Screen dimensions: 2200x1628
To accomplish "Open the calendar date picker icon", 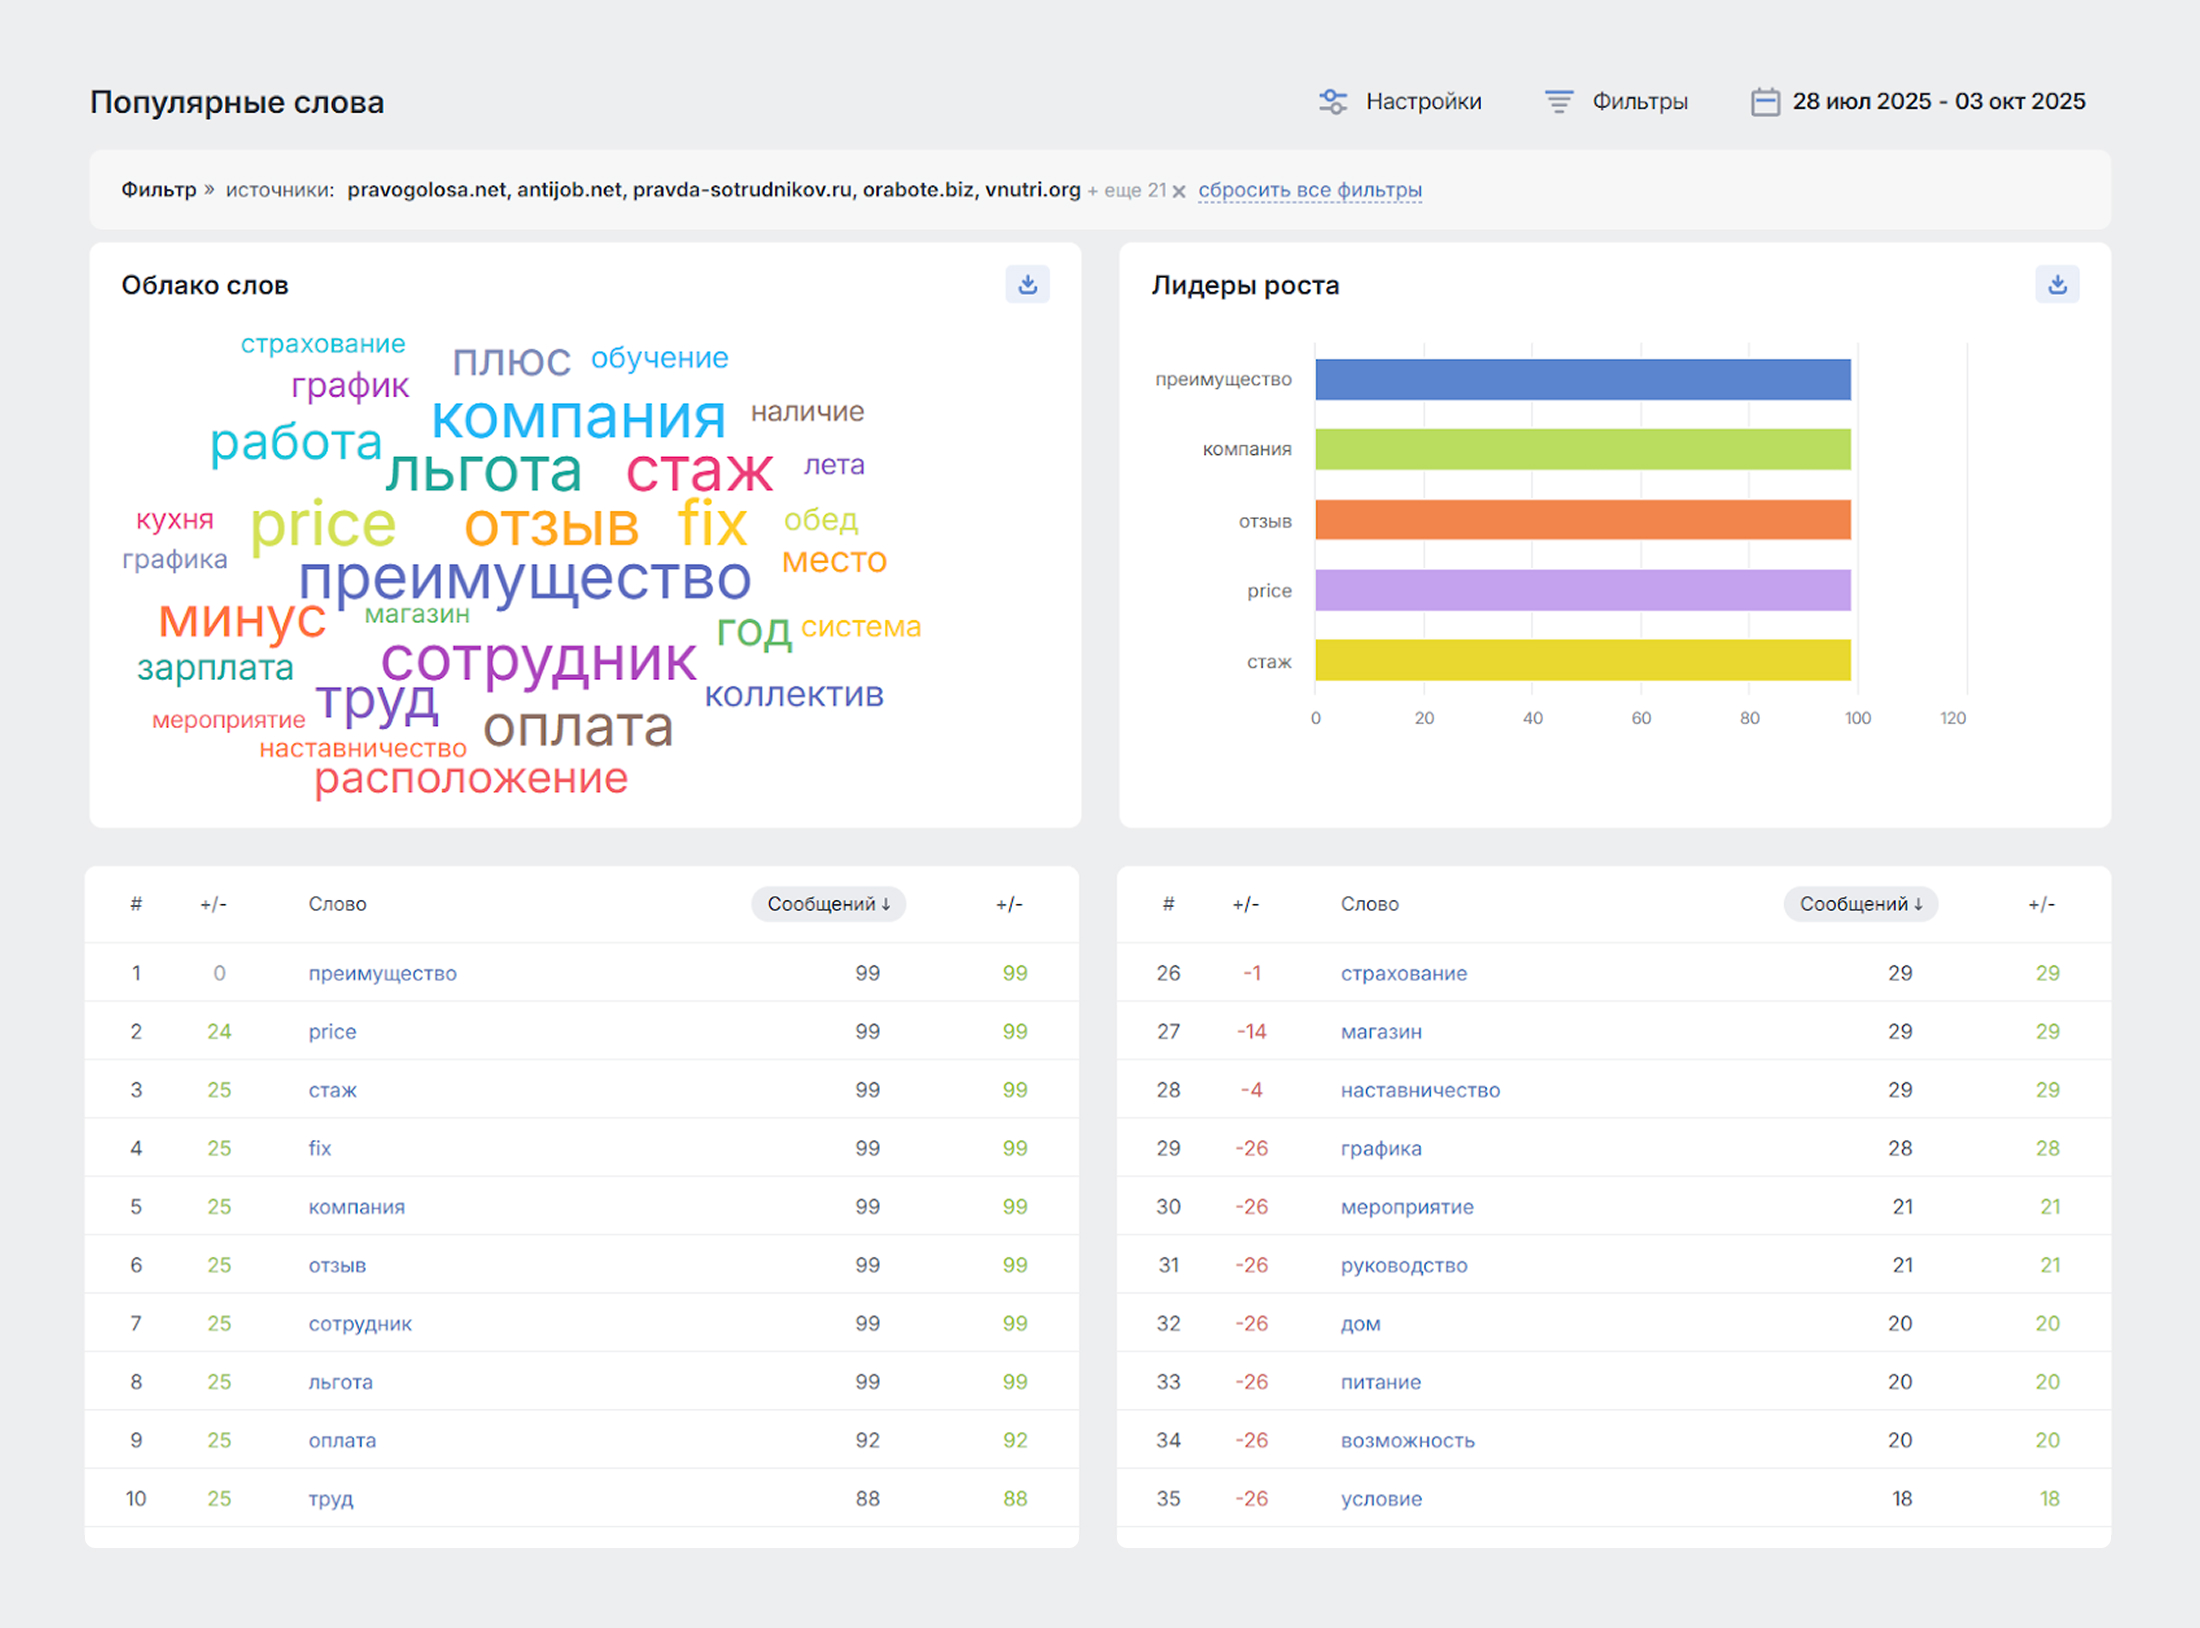I will [x=1765, y=102].
